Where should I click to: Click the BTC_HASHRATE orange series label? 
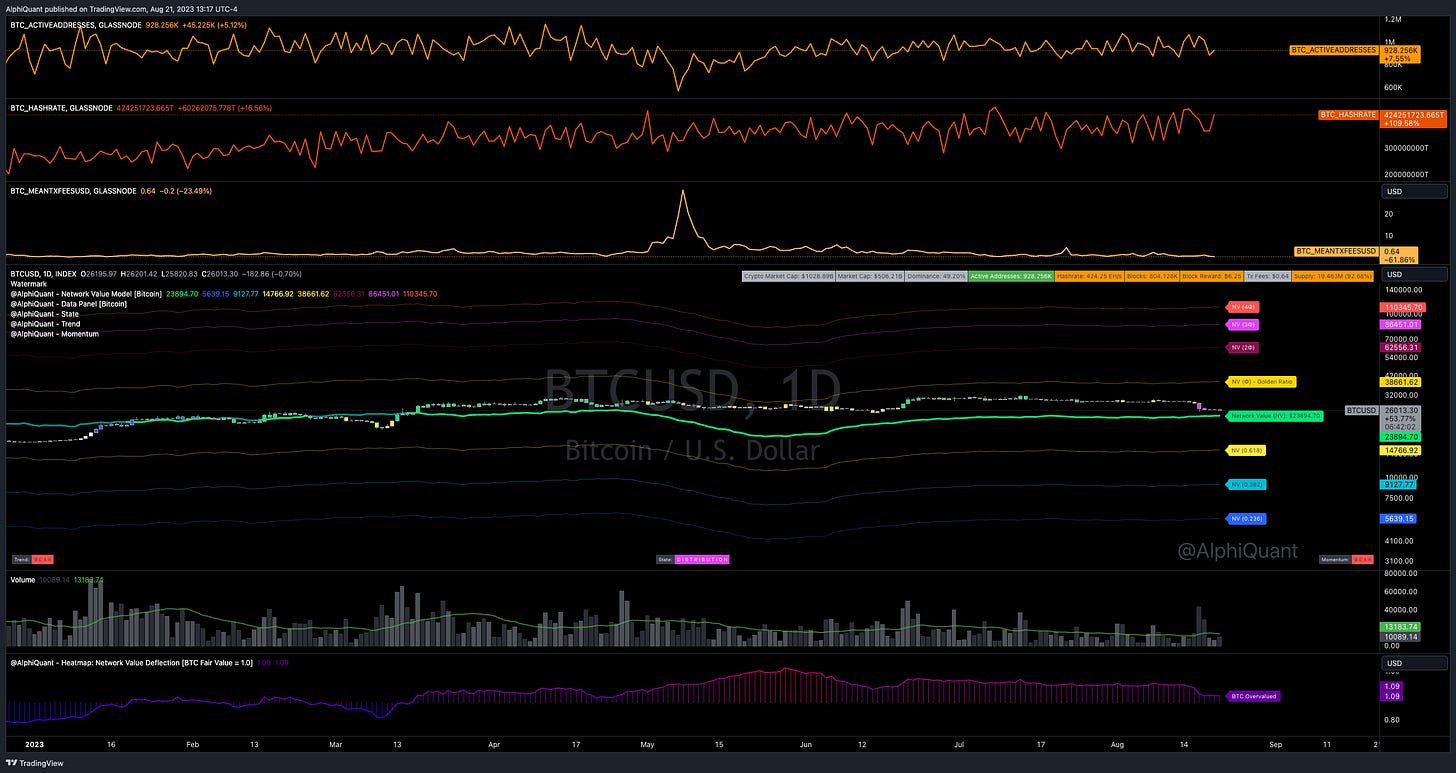(x=1348, y=115)
